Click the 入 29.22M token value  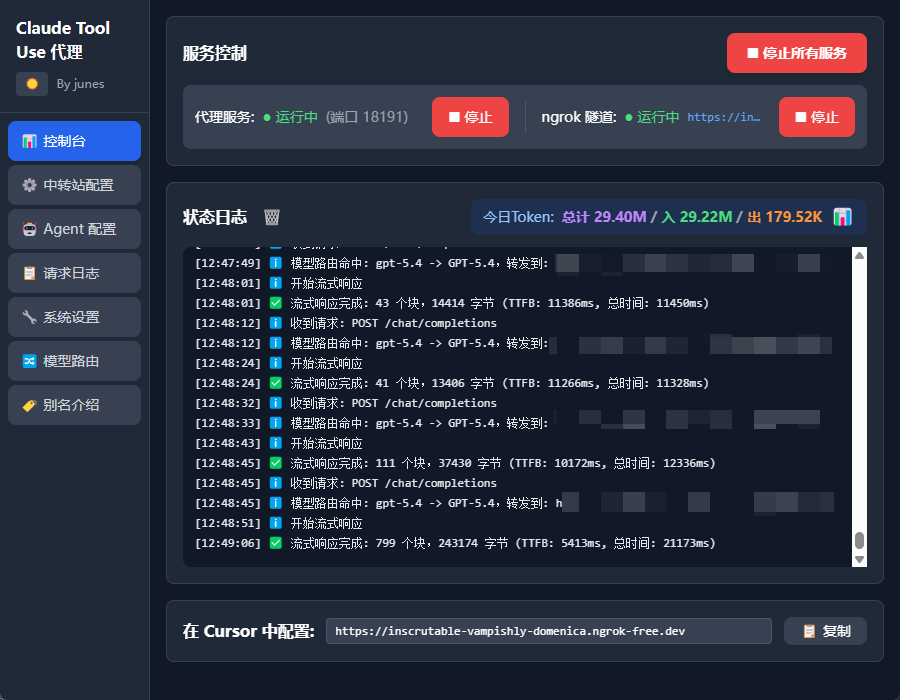tap(697, 217)
